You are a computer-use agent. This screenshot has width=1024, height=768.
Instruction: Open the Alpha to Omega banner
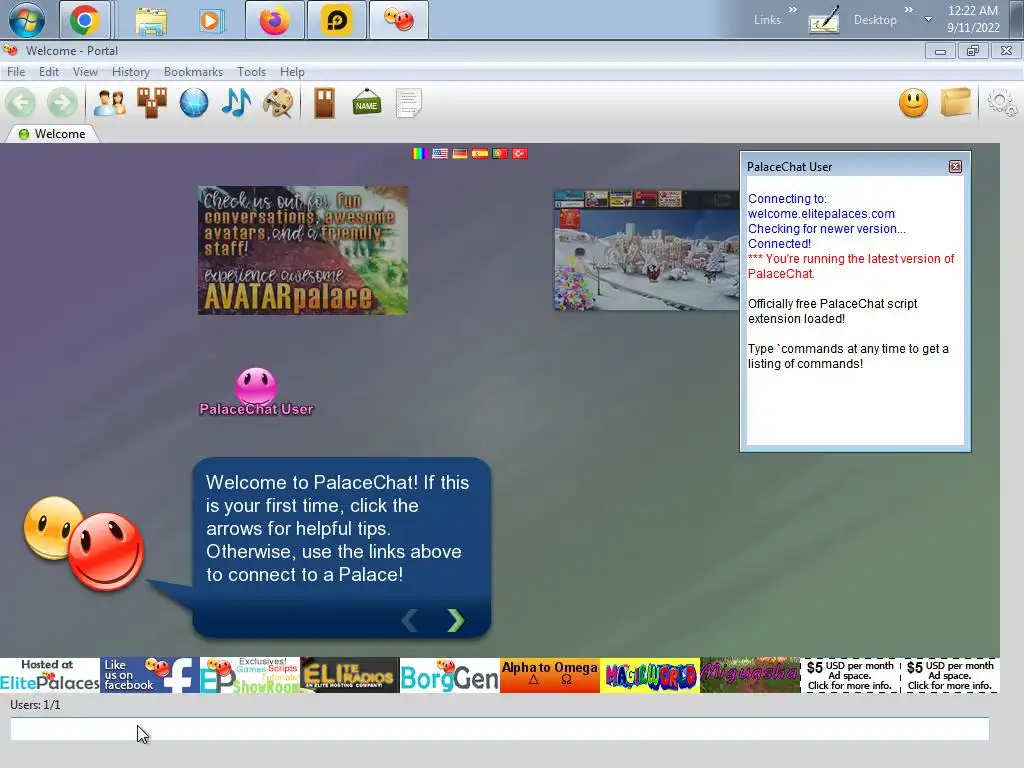(550, 675)
